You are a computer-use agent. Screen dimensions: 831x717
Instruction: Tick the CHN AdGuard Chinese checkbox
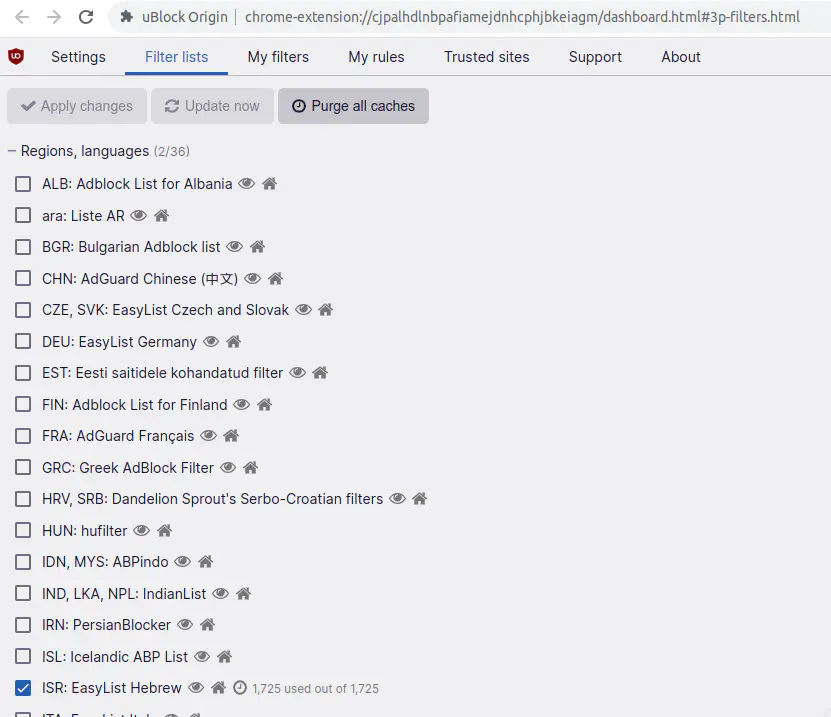tap(23, 279)
